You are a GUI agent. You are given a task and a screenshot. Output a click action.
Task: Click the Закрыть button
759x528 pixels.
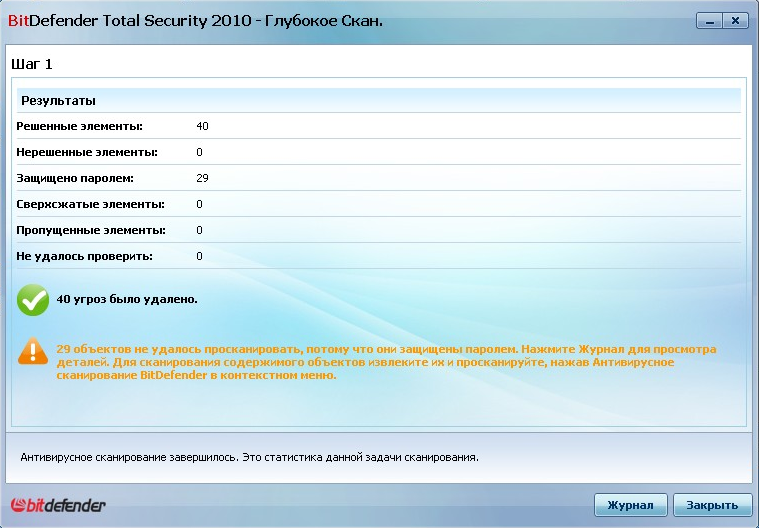712,505
